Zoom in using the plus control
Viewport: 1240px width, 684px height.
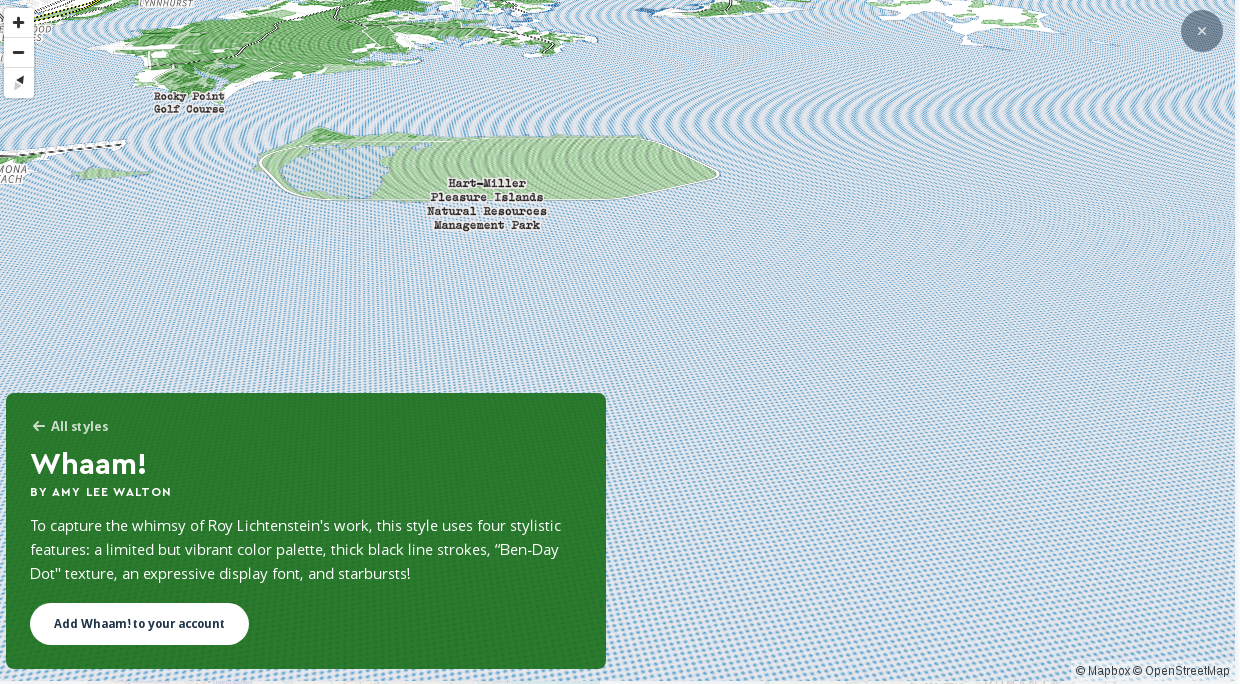tap(18, 22)
